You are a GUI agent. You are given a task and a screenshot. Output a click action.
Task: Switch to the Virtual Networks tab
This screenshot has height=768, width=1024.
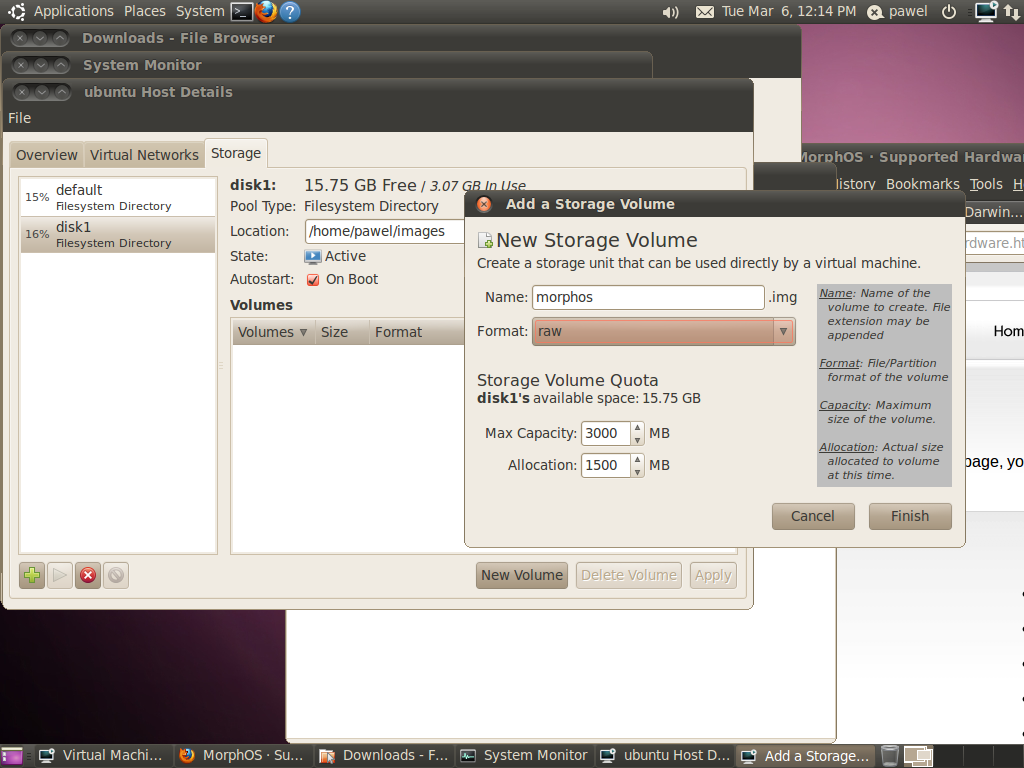[x=144, y=155]
